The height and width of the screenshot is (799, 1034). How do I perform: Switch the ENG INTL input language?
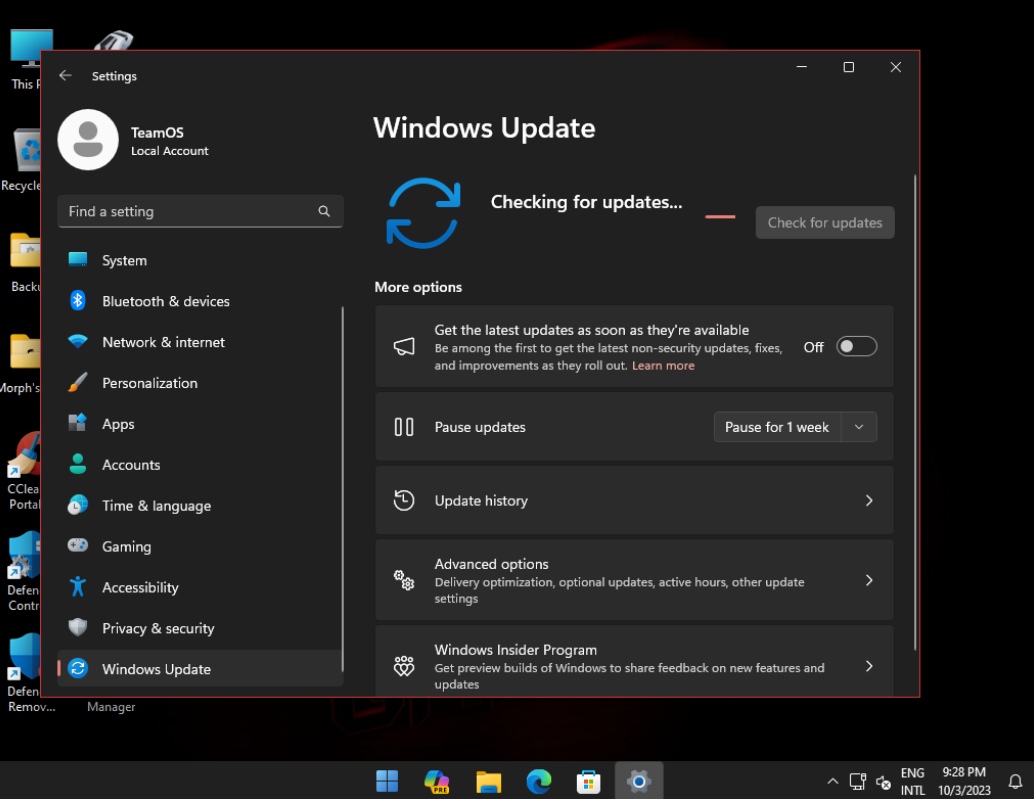[x=913, y=781]
